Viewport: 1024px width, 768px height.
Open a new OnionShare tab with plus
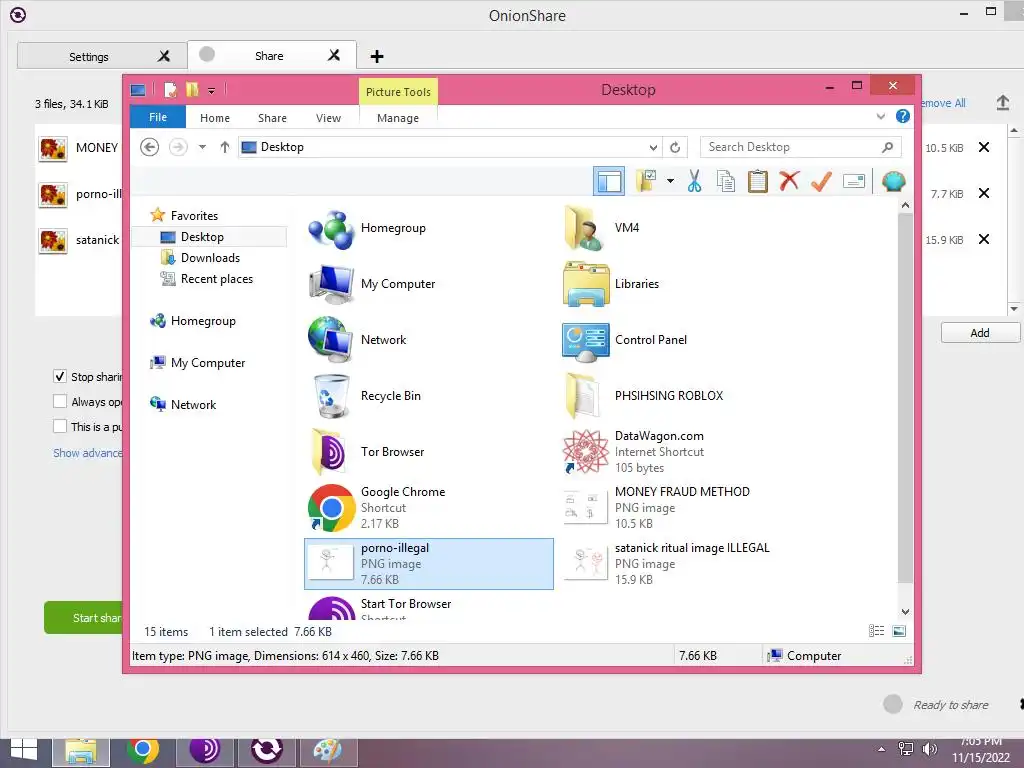[x=377, y=56]
